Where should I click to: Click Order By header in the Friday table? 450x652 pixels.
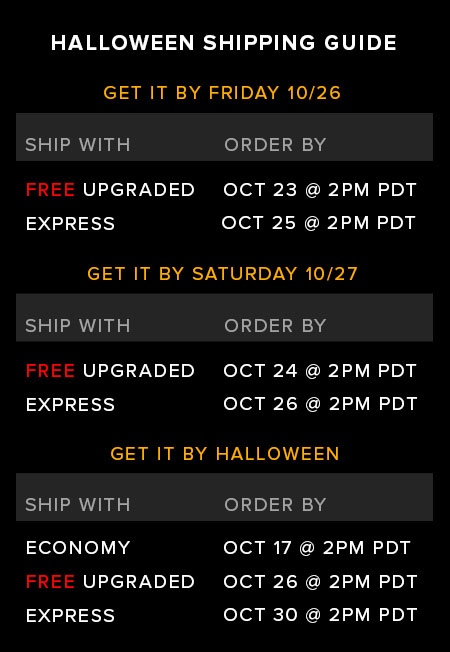tap(275, 145)
